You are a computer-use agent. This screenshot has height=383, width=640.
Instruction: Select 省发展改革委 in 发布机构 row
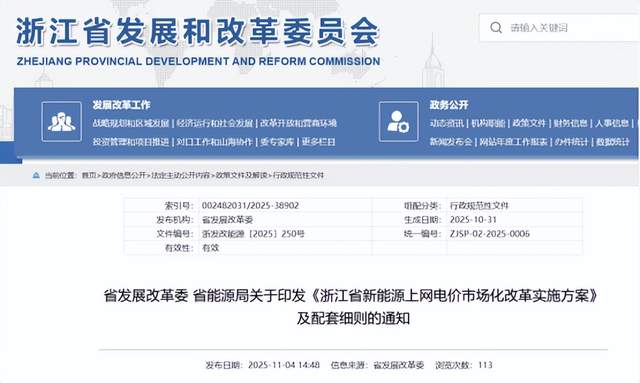[x=227, y=220]
